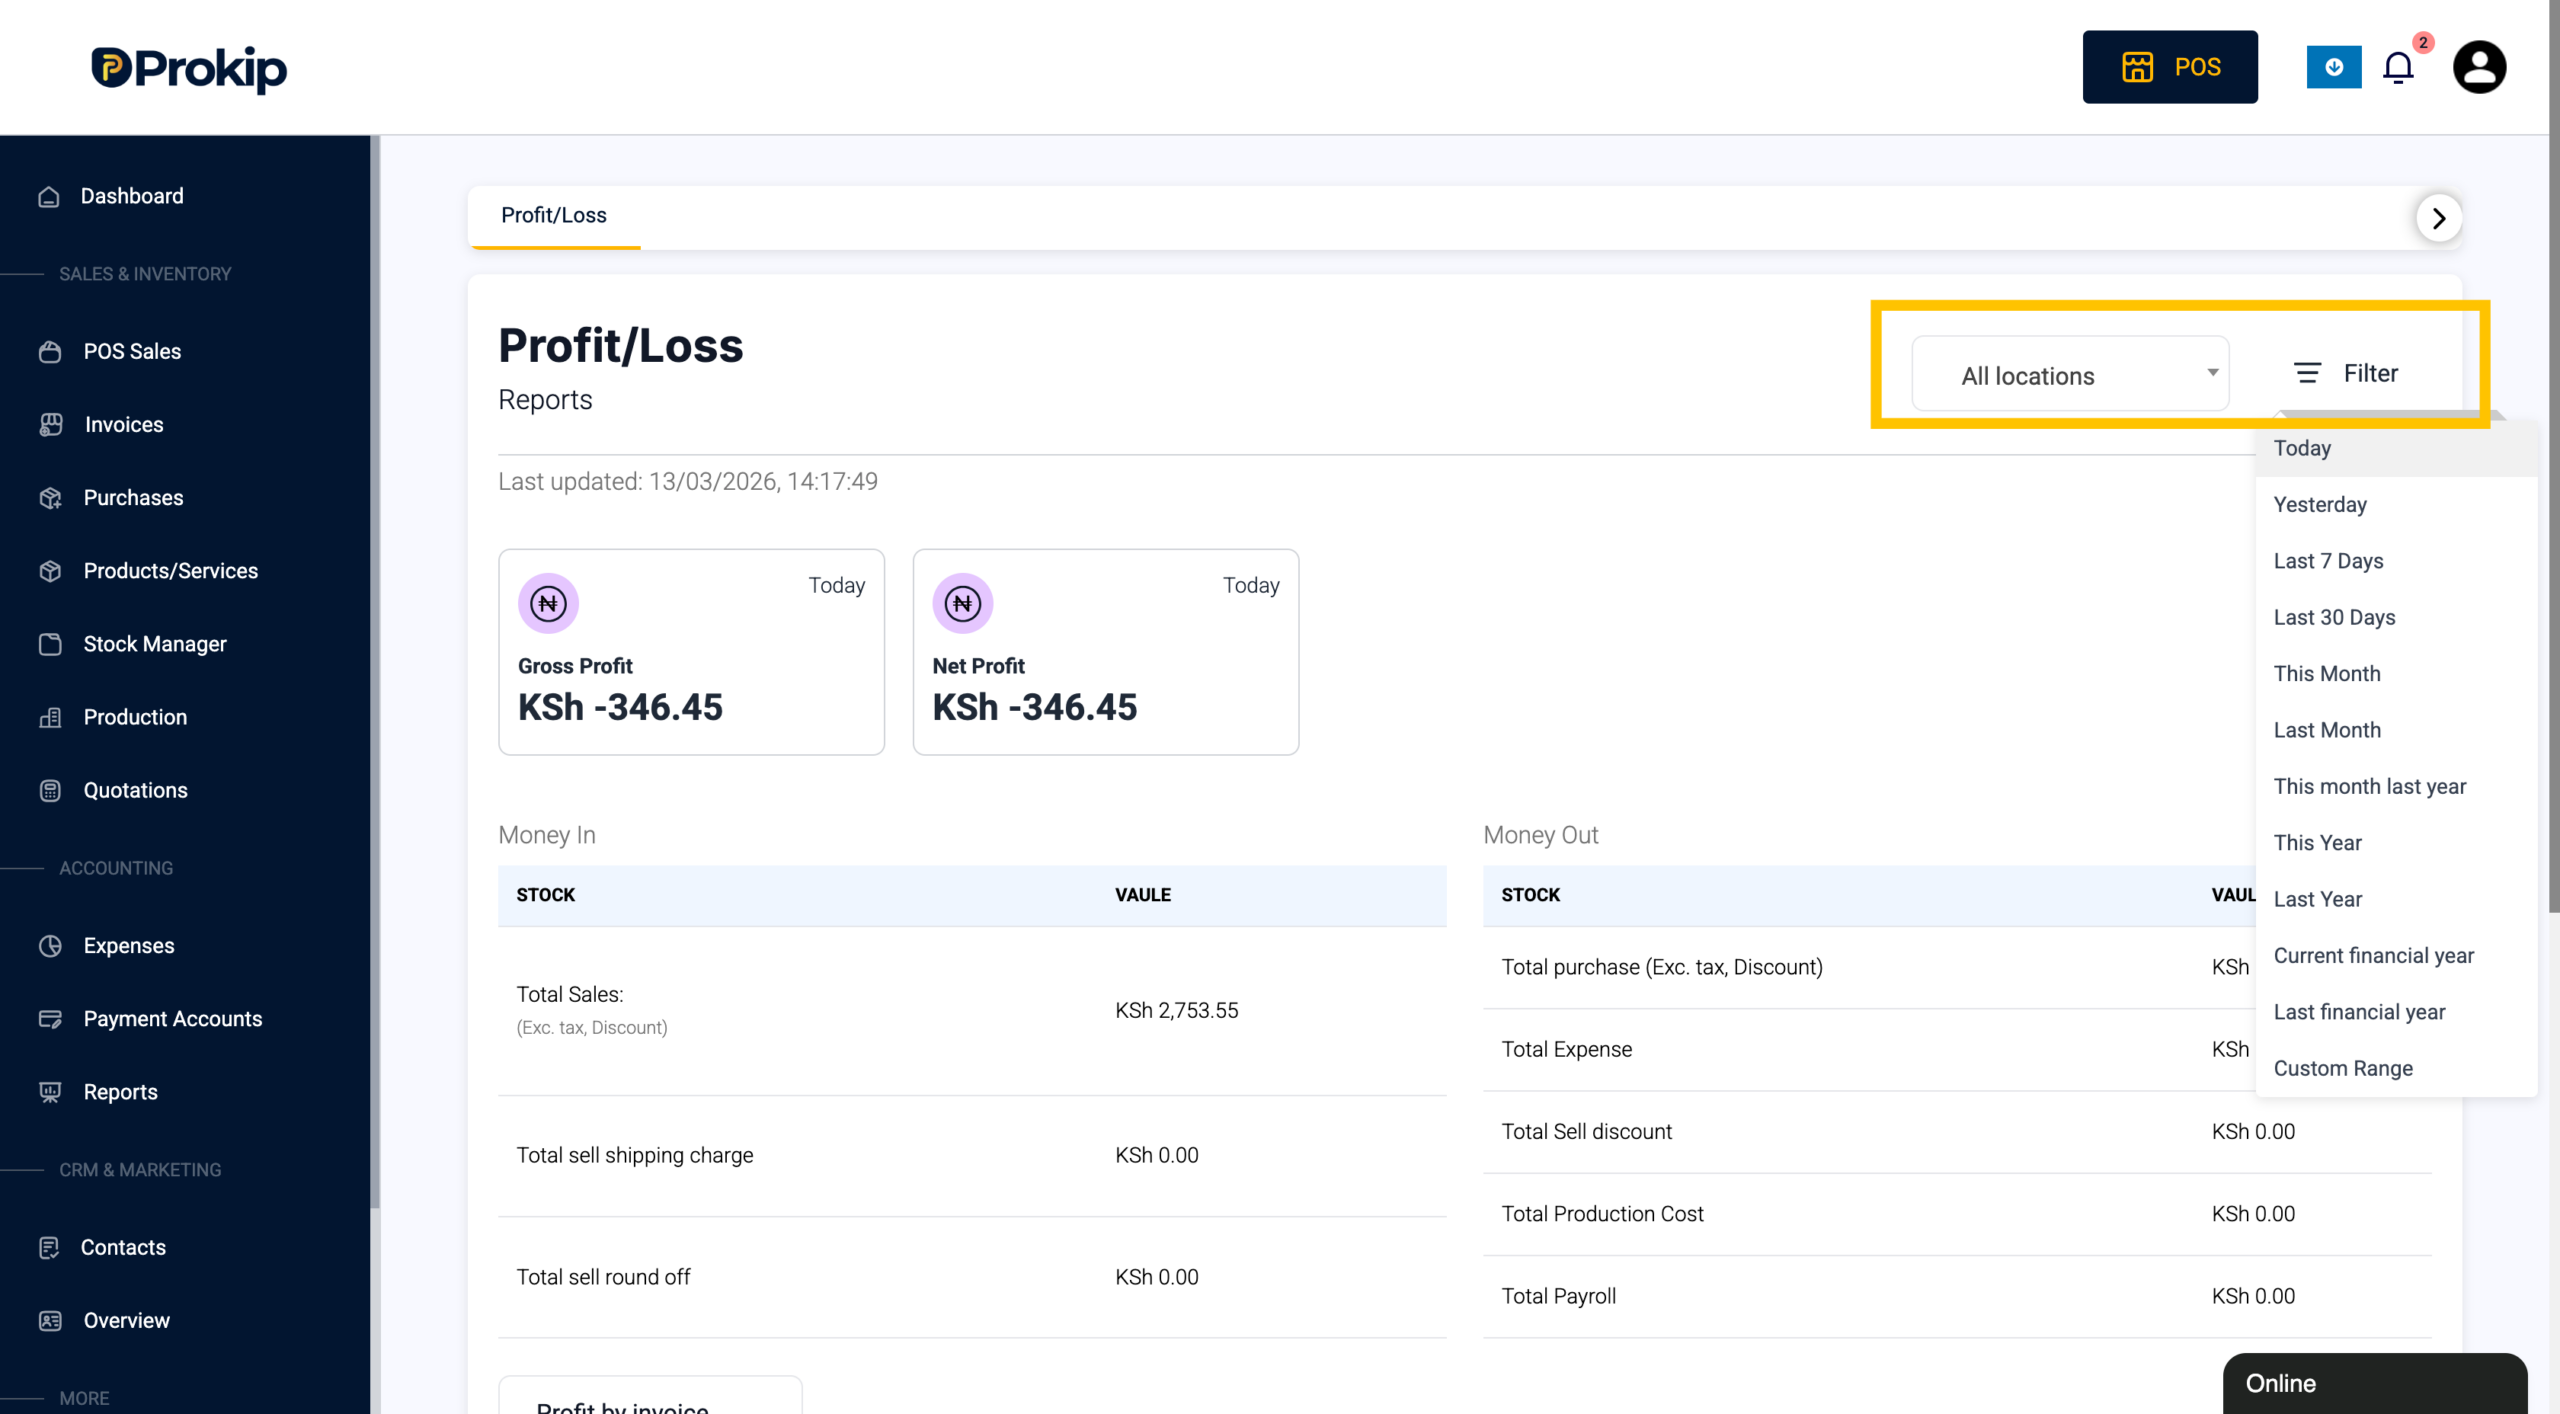
Task: Select Last Month option
Action: coord(2397,730)
